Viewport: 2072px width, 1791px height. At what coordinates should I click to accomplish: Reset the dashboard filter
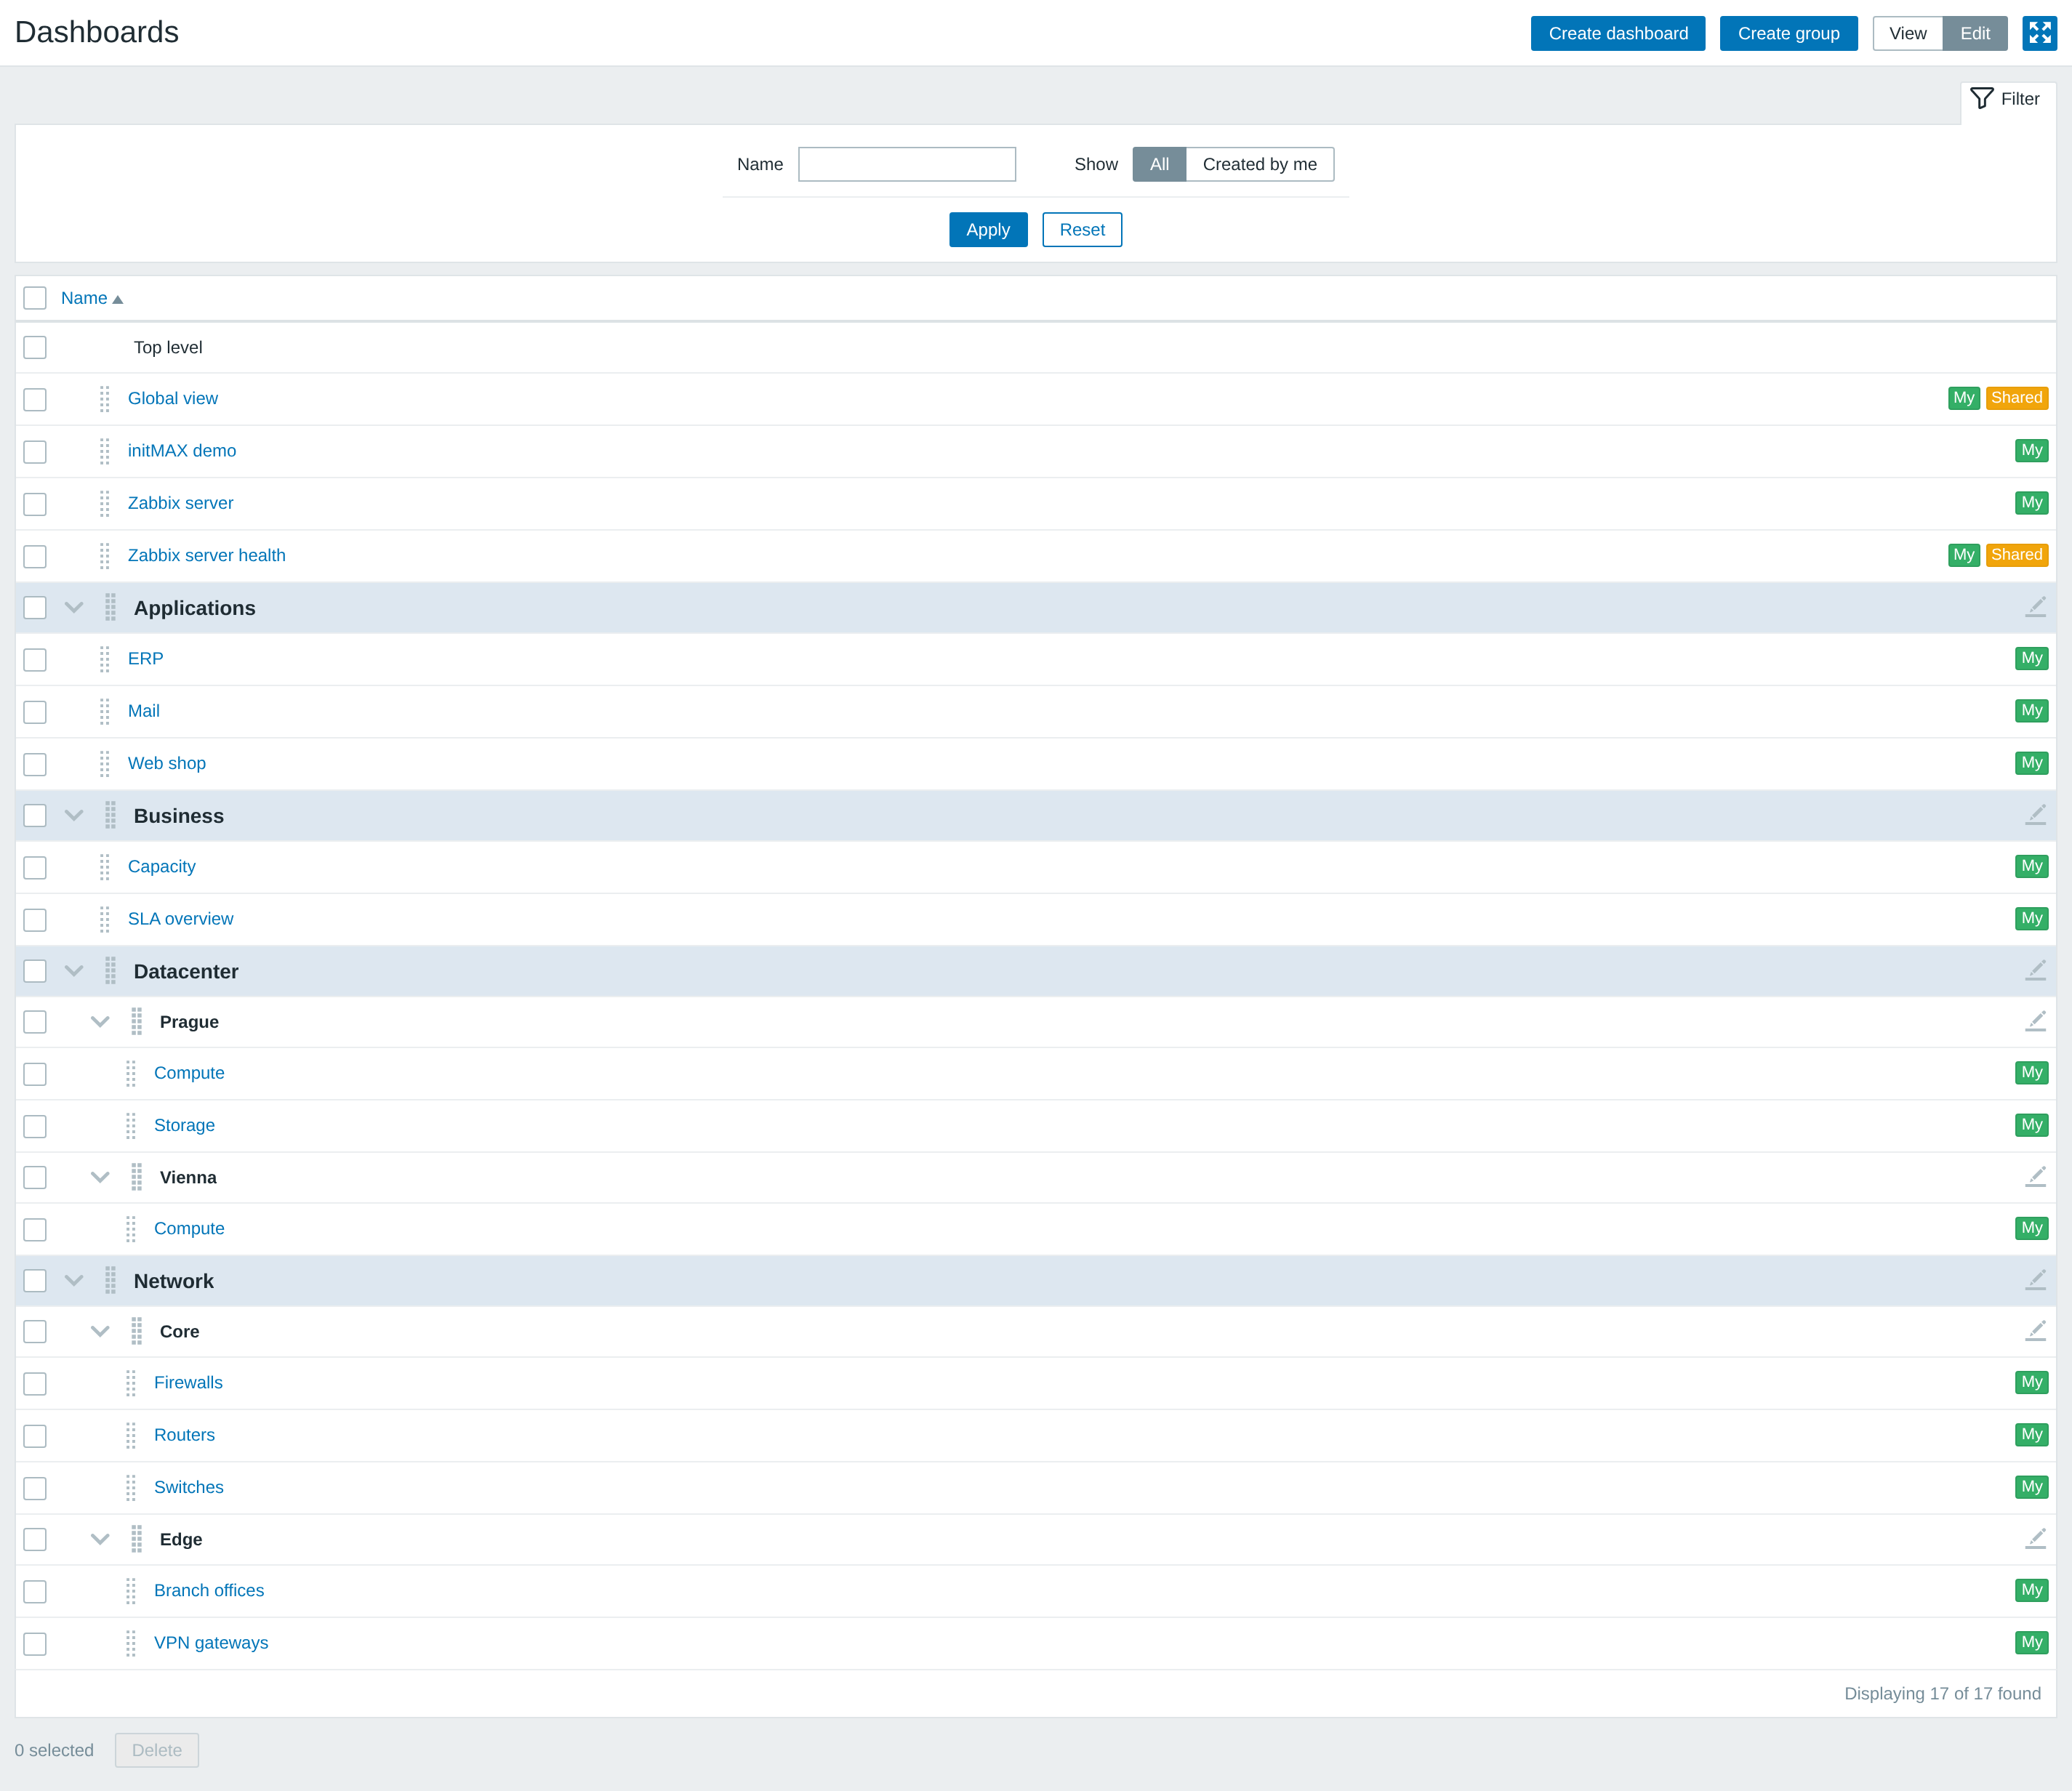(1082, 229)
